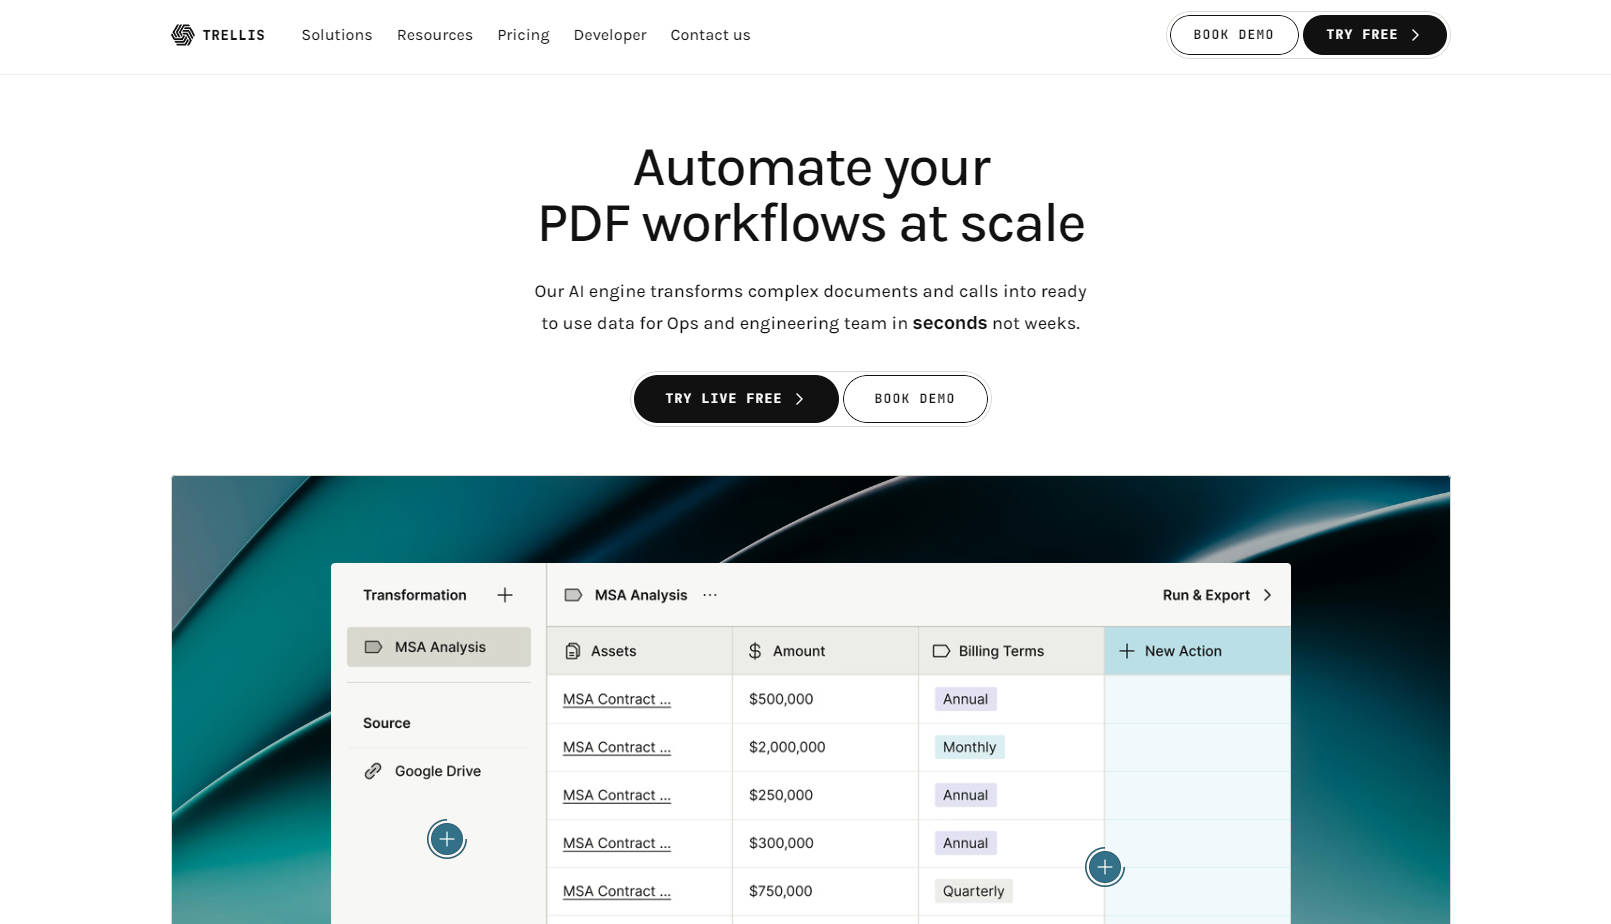Open the Resources menu
This screenshot has height=924, width=1611.
point(435,35)
